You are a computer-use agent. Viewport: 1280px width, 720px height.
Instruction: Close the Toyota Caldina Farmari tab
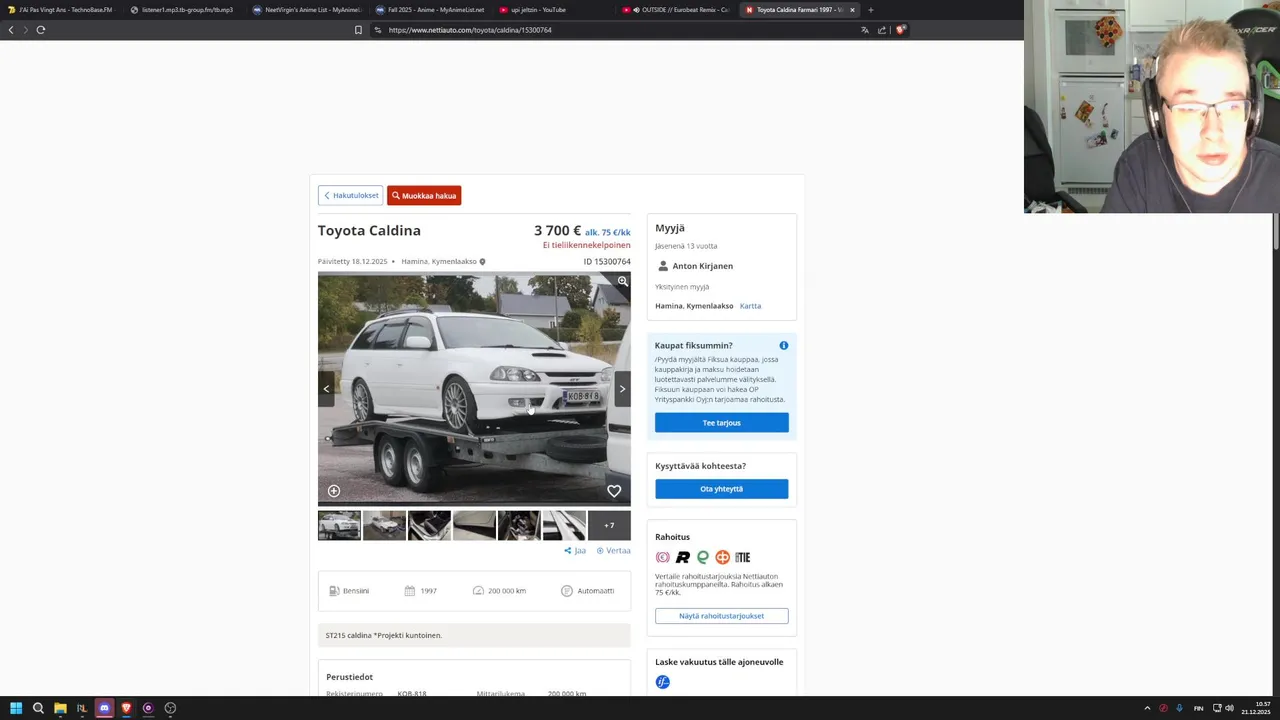pos(852,10)
